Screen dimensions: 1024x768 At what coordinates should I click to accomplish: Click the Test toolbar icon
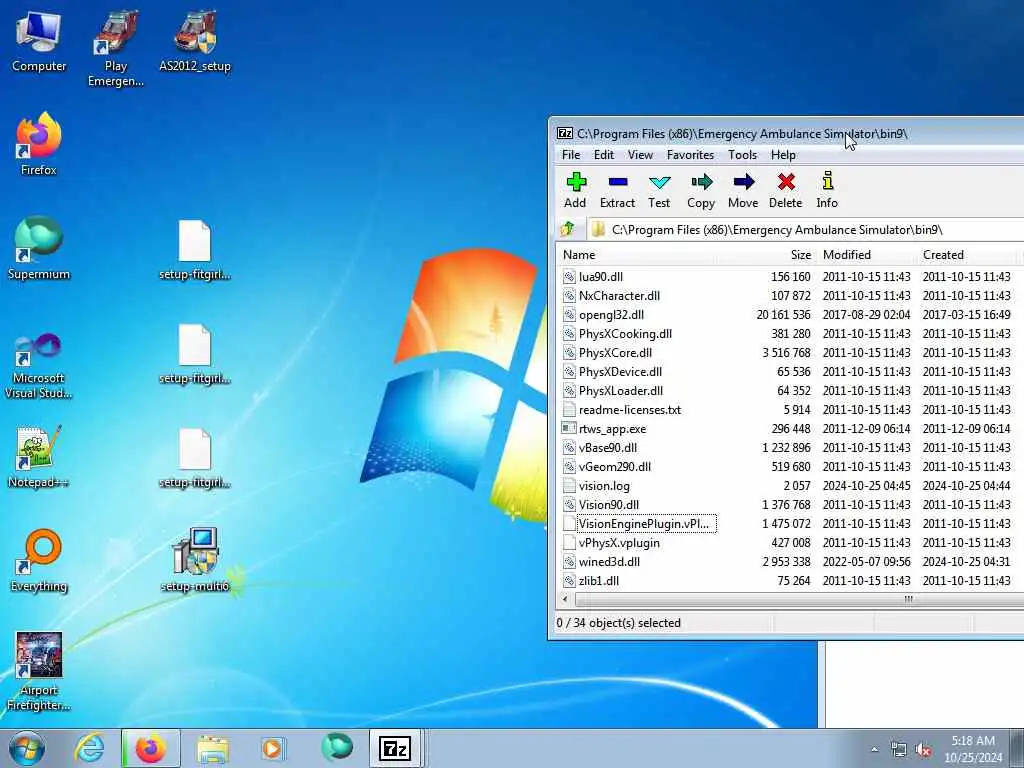659,190
